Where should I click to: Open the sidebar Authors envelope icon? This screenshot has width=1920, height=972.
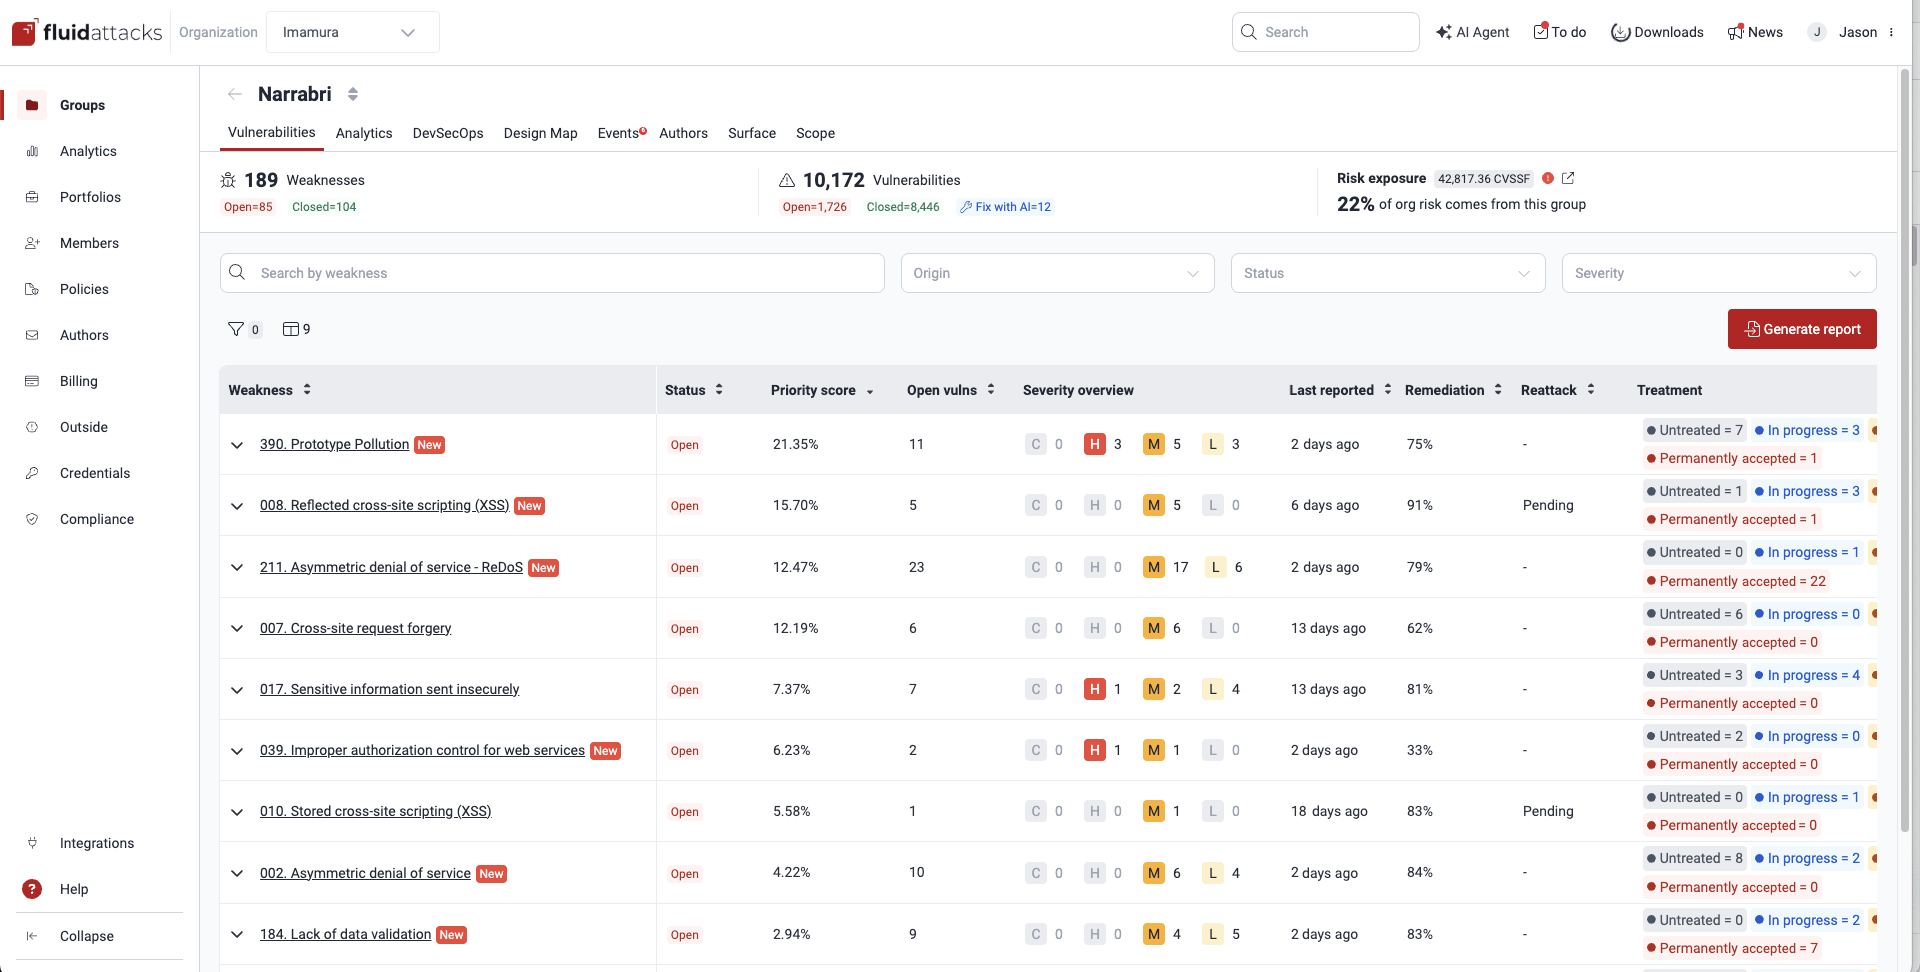tap(32, 335)
